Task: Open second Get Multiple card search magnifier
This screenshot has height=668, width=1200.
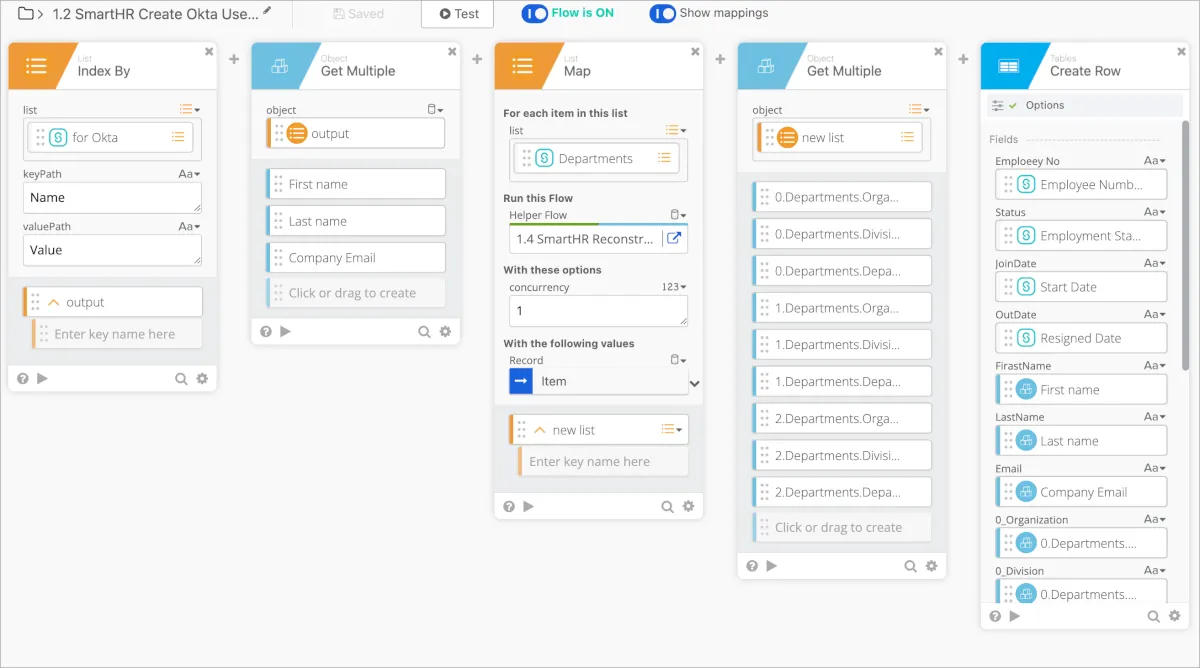Action: coord(910,566)
